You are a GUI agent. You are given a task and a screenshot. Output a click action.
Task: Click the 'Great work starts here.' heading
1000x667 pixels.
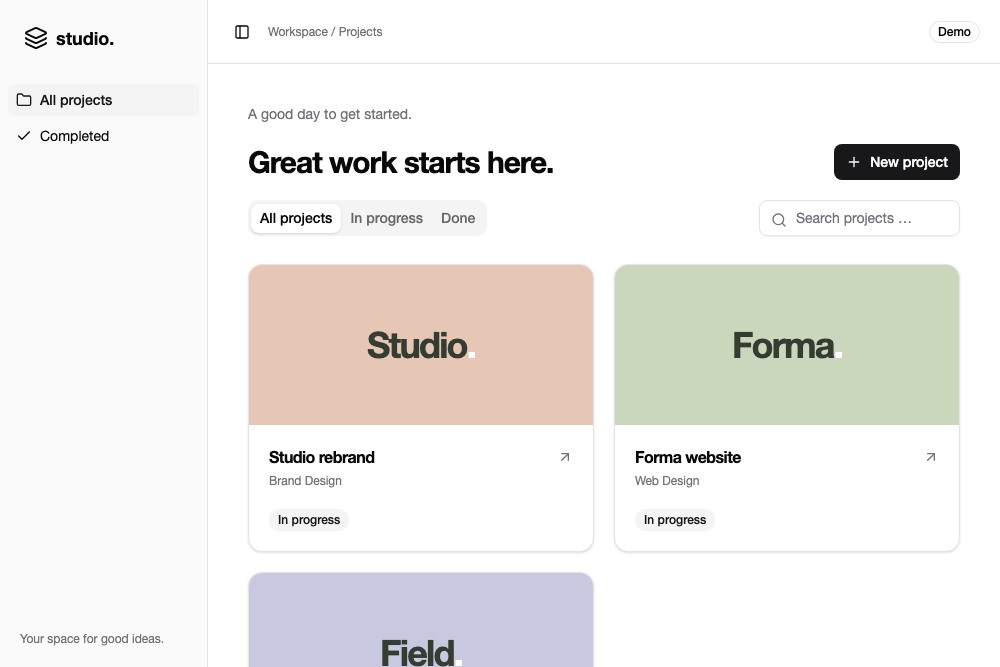[x=401, y=163]
